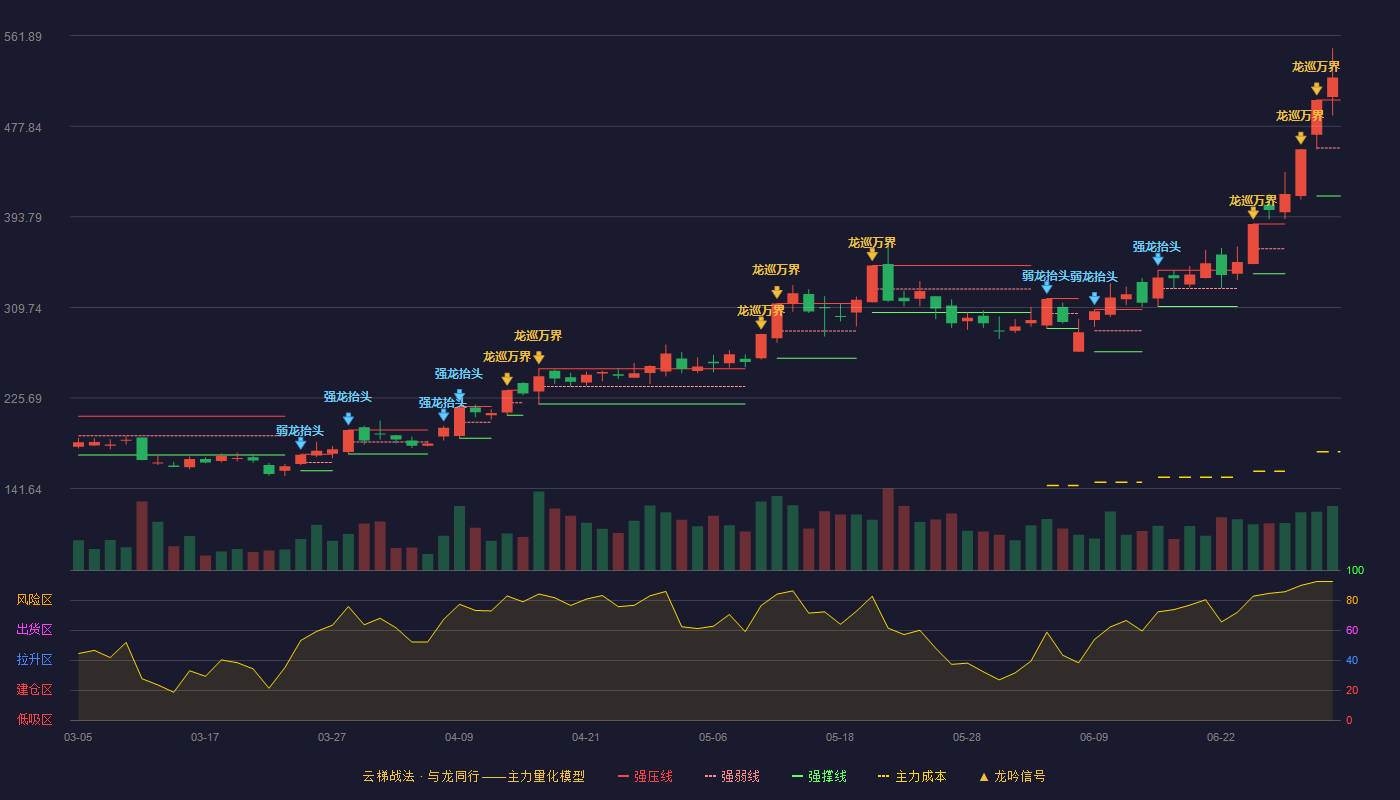Click the green 100 indicator scale value
1400x800 pixels.
point(1355,571)
